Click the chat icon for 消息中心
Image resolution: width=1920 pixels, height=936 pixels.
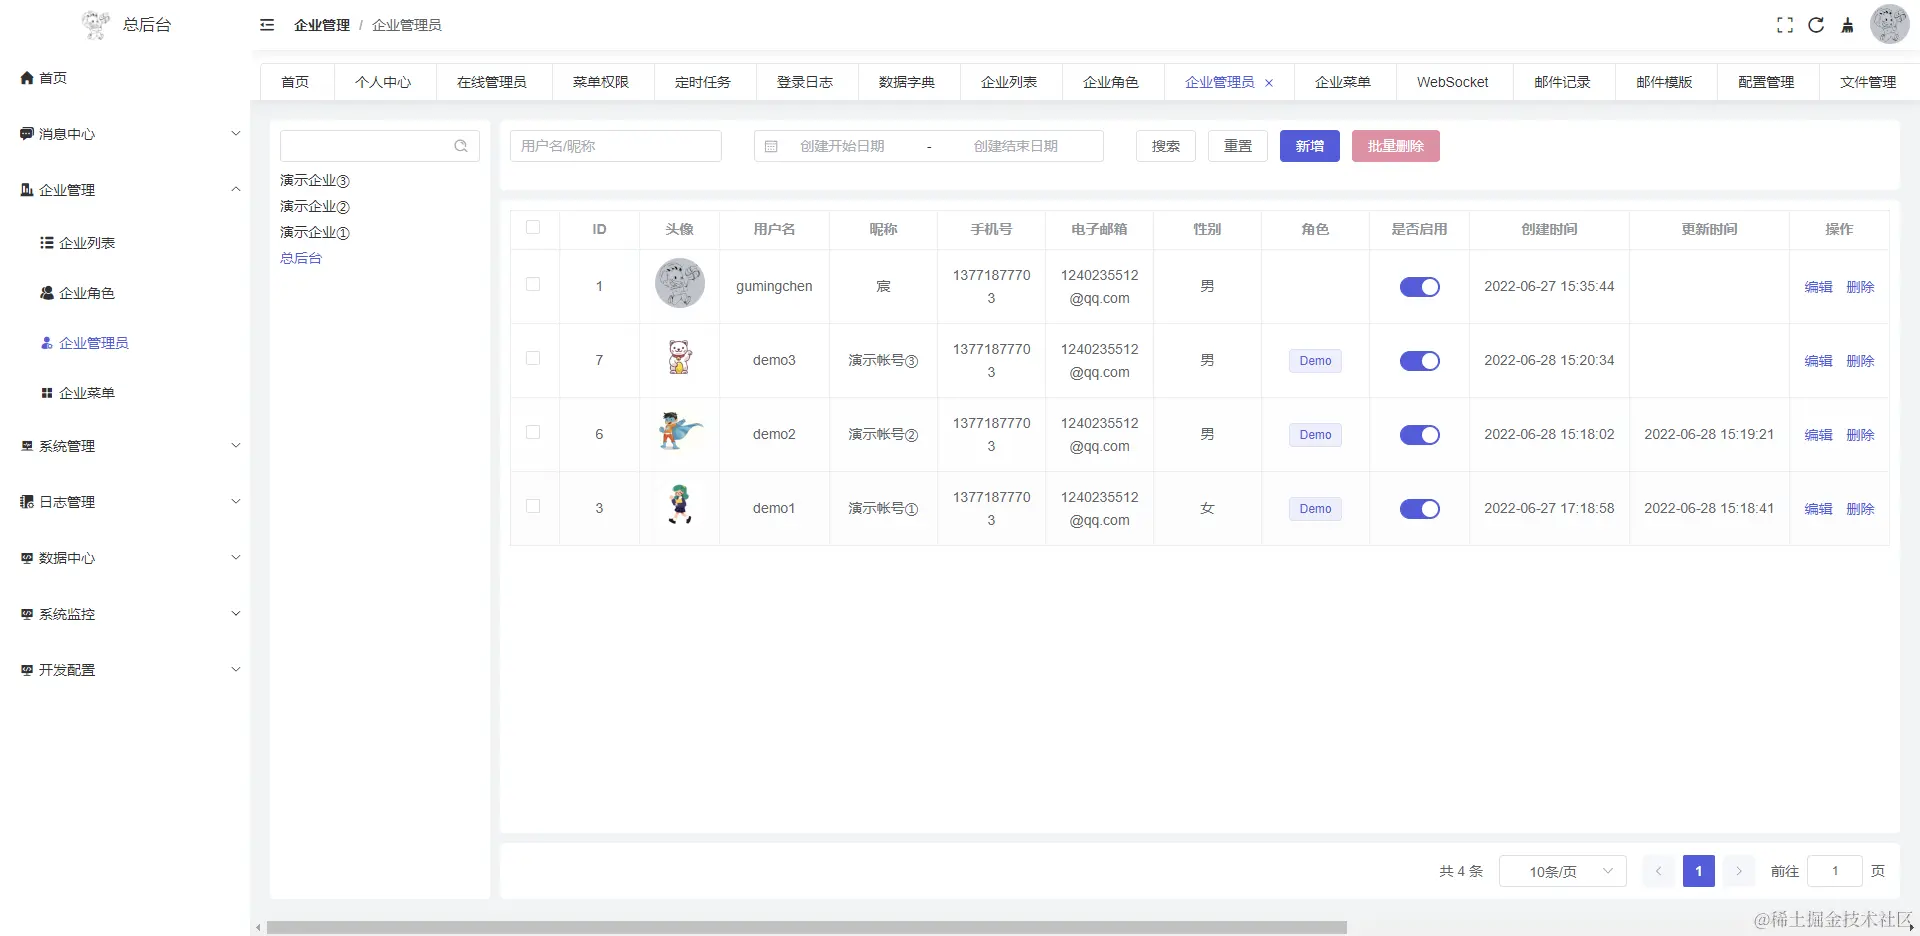(x=27, y=134)
